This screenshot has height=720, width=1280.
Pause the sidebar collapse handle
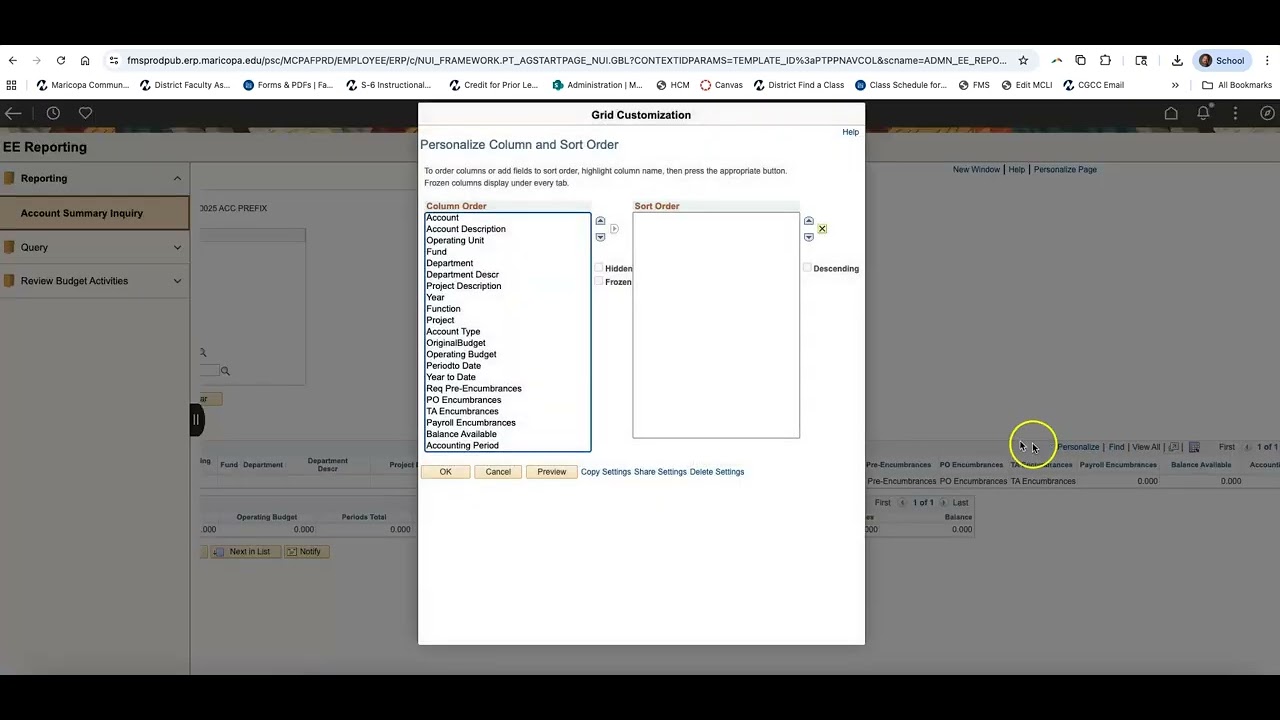coord(197,420)
